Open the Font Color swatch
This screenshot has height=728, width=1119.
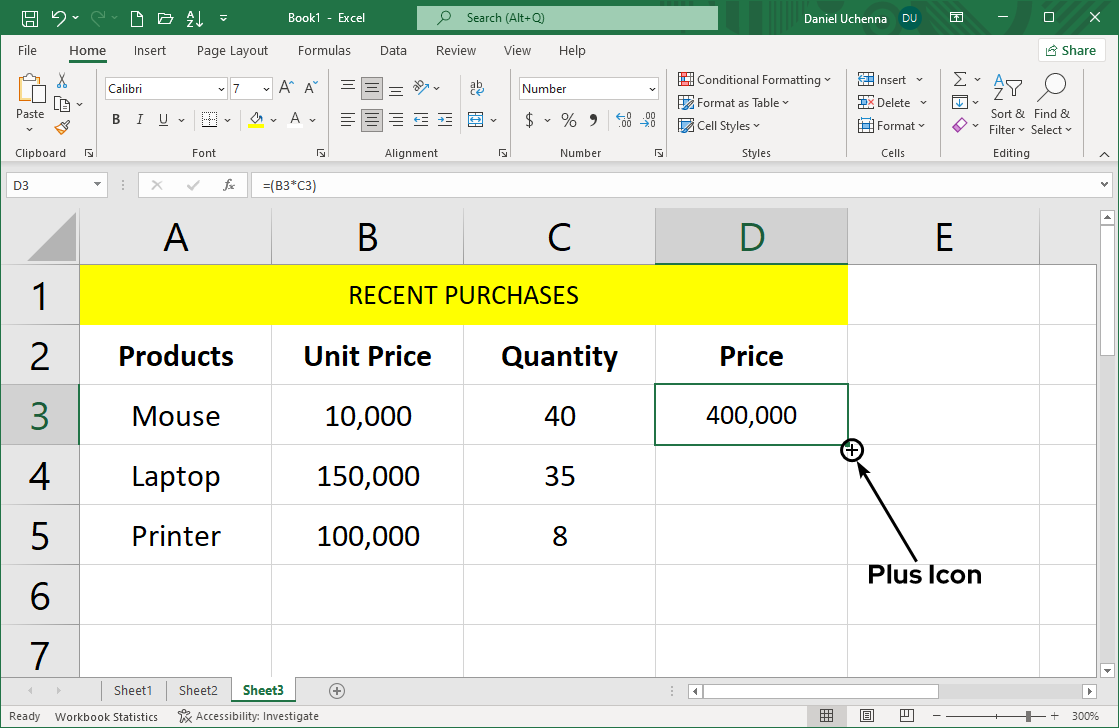click(295, 119)
